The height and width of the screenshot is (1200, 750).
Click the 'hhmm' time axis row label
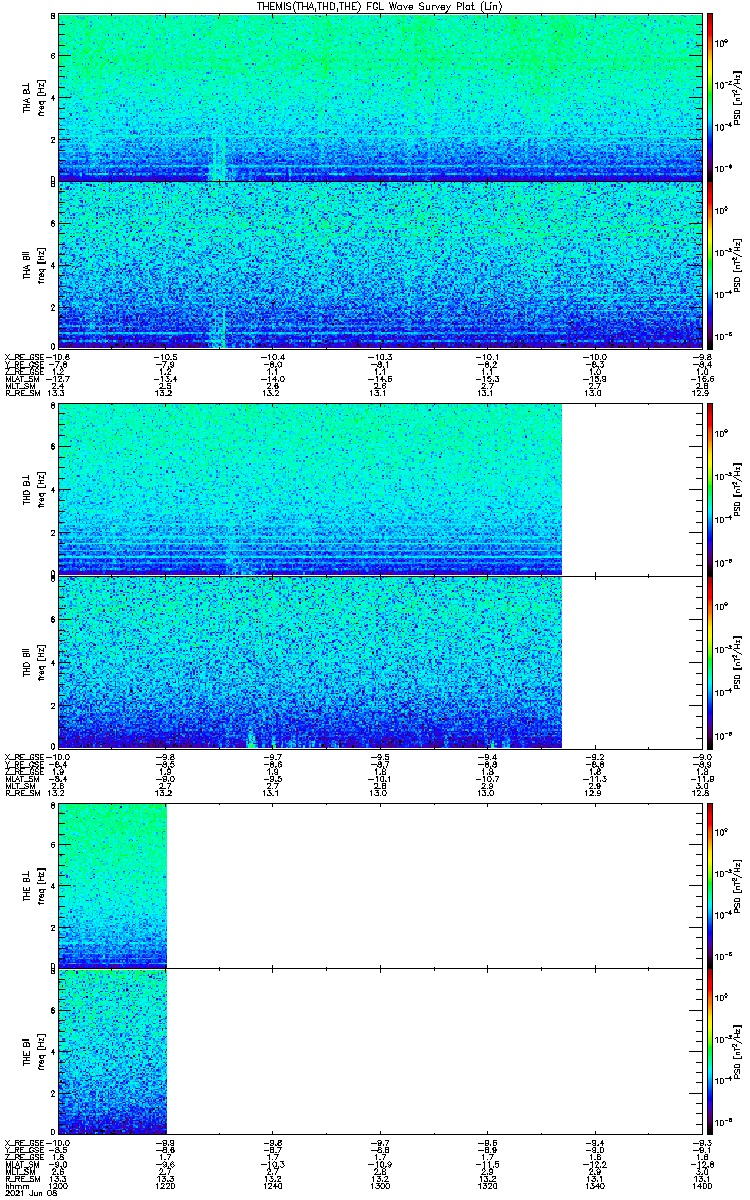(x=15, y=1185)
